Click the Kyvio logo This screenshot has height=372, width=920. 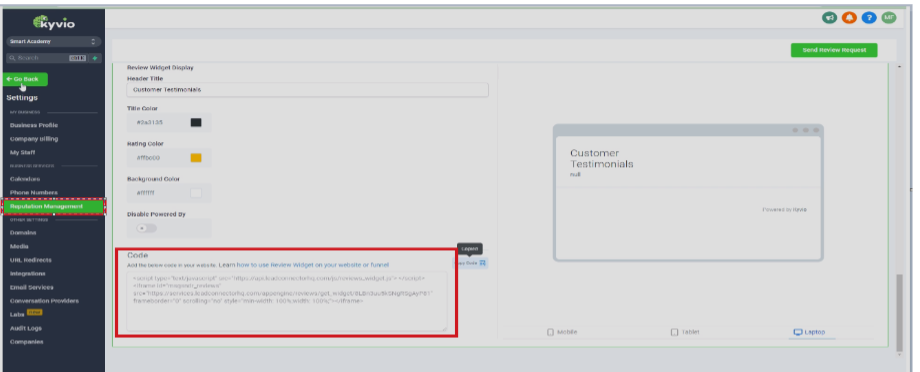point(54,22)
